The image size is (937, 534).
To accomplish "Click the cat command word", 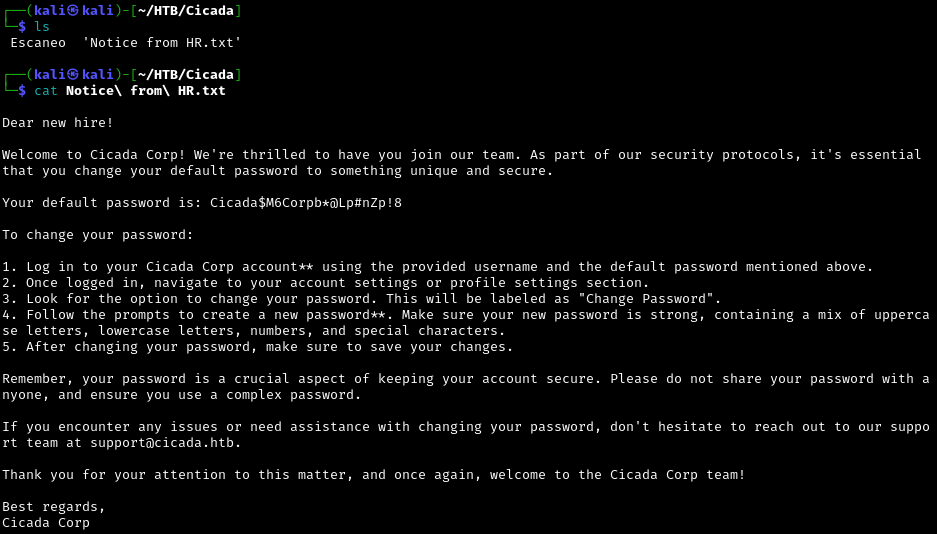I will [x=46, y=91].
